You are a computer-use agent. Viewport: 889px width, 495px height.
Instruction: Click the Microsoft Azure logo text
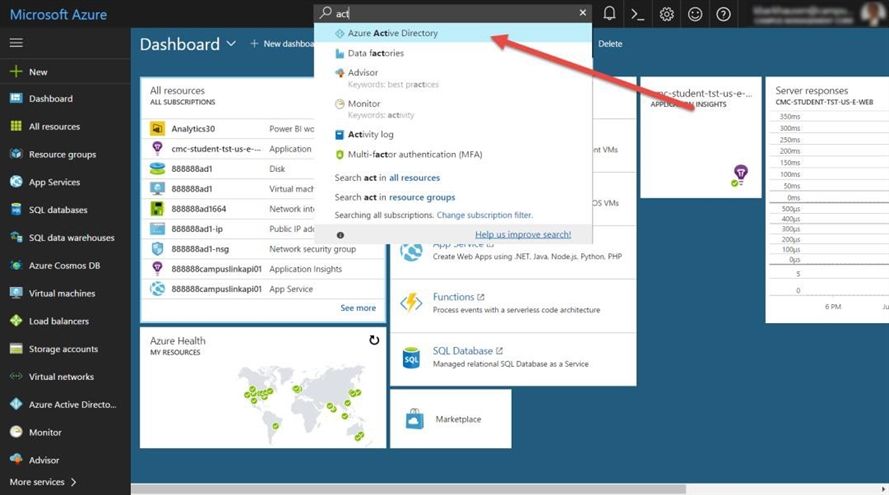point(58,15)
